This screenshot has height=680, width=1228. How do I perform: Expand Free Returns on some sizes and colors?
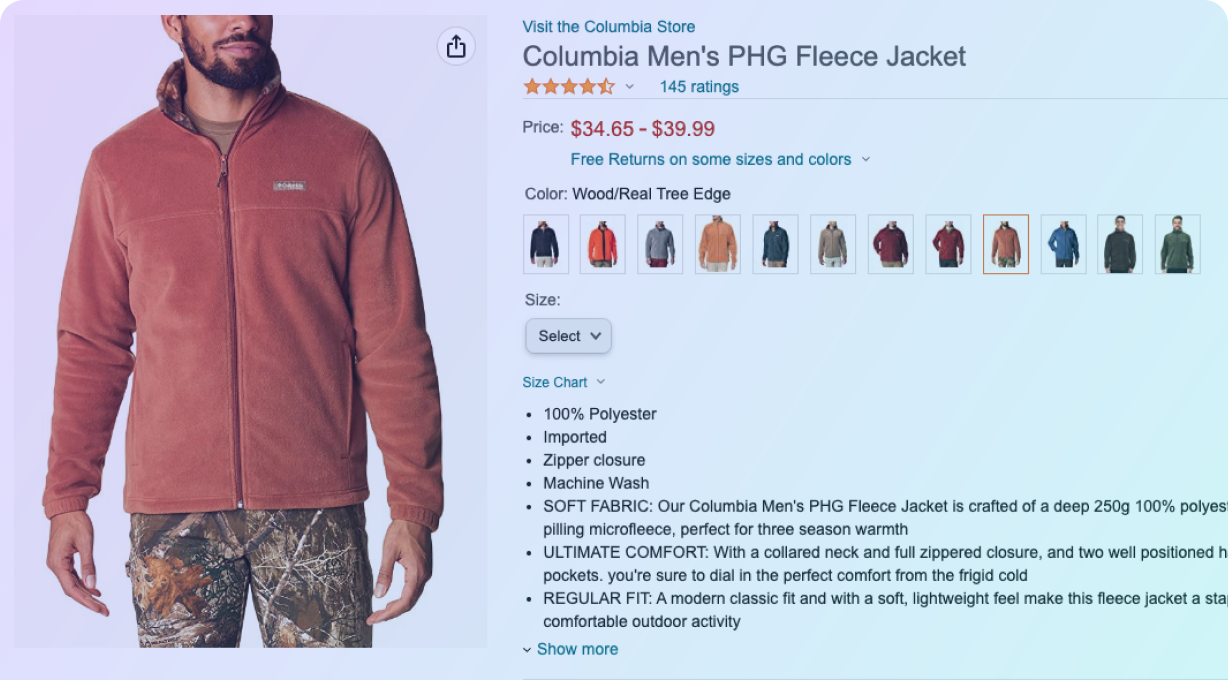coord(720,159)
